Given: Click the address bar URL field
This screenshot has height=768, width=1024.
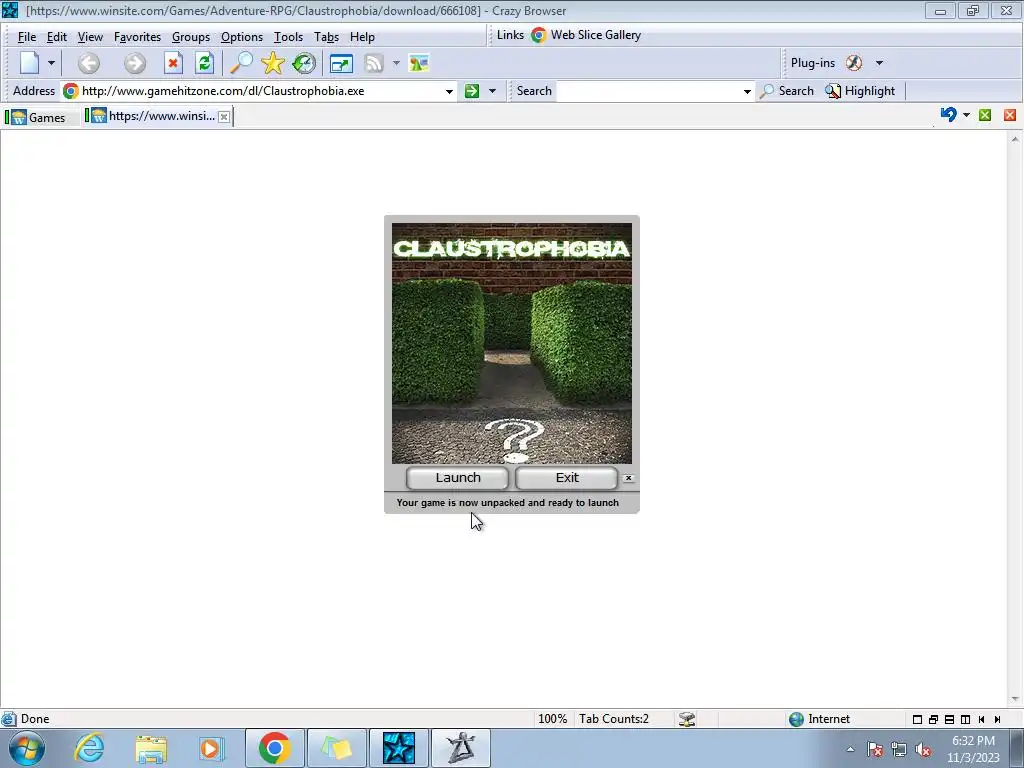Looking at the screenshot, I should coord(261,91).
